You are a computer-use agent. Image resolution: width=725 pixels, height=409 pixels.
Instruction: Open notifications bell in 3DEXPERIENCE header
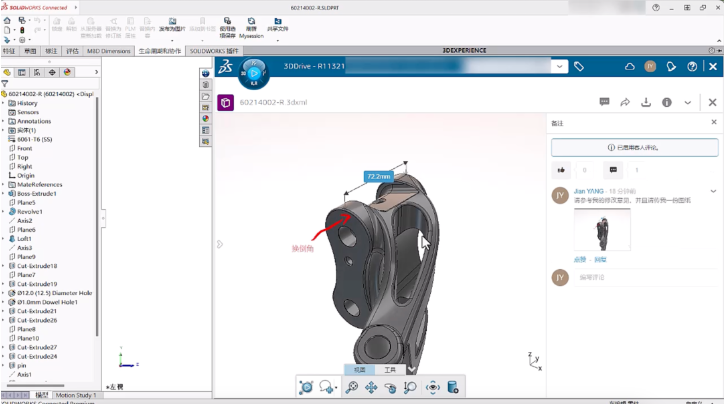(671, 67)
